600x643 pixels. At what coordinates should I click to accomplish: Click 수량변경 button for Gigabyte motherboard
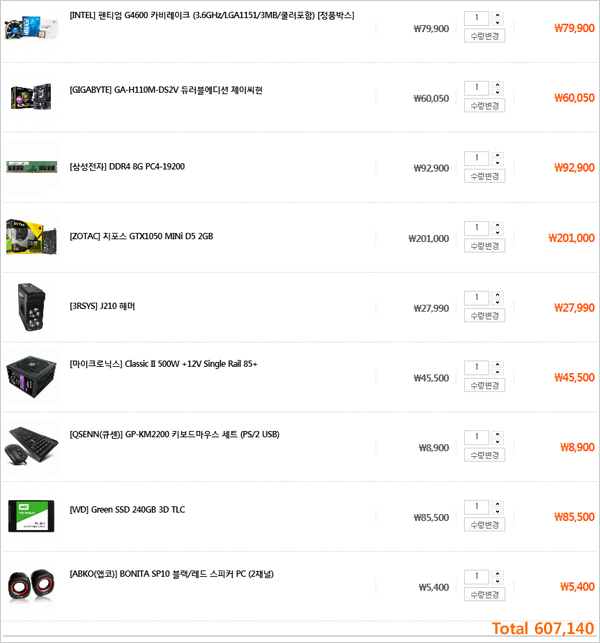coord(484,106)
